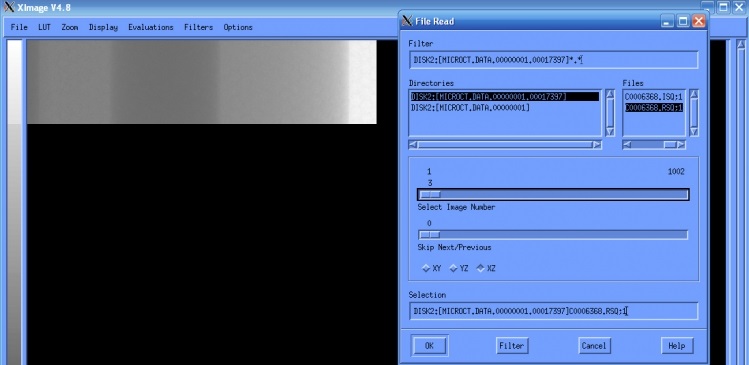Click the Directories horizontal scrollbar track
This screenshot has height=365, width=749.
[505, 145]
